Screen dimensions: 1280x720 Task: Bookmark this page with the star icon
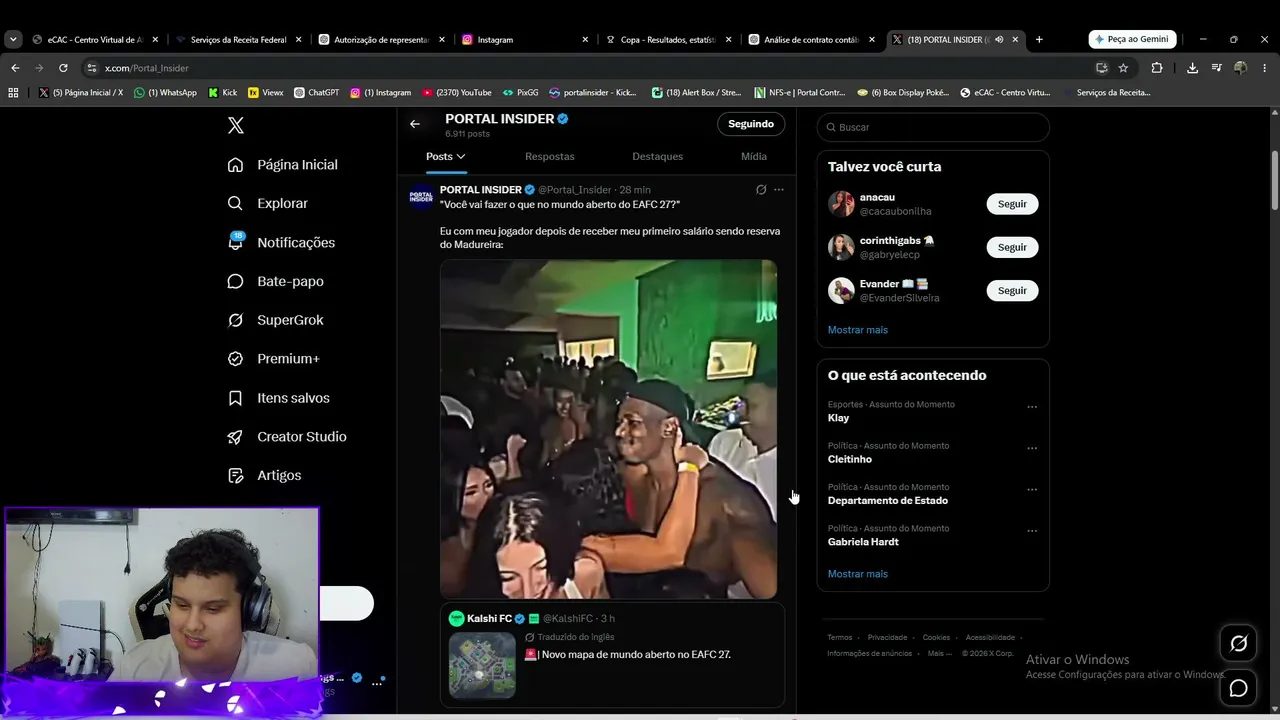coord(1123,68)
